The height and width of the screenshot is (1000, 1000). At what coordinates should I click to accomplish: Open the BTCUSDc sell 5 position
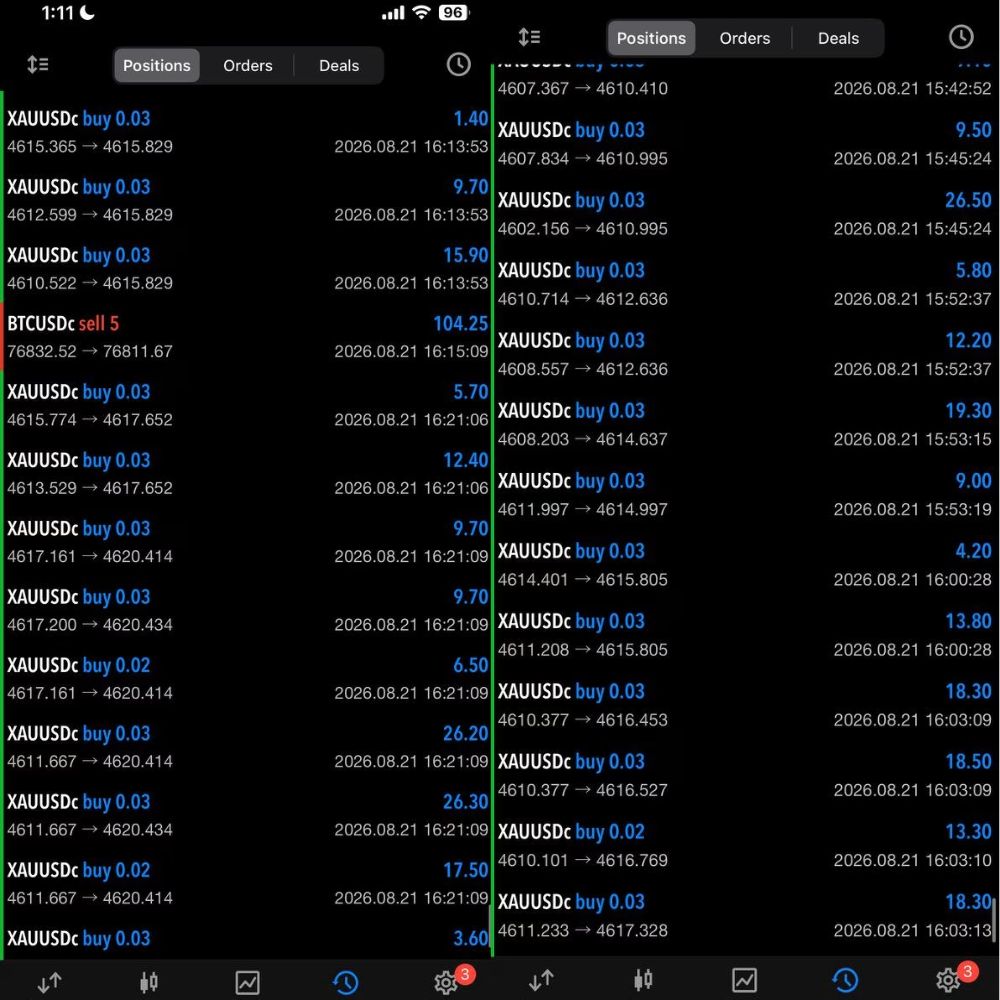(x=246, y=337)
